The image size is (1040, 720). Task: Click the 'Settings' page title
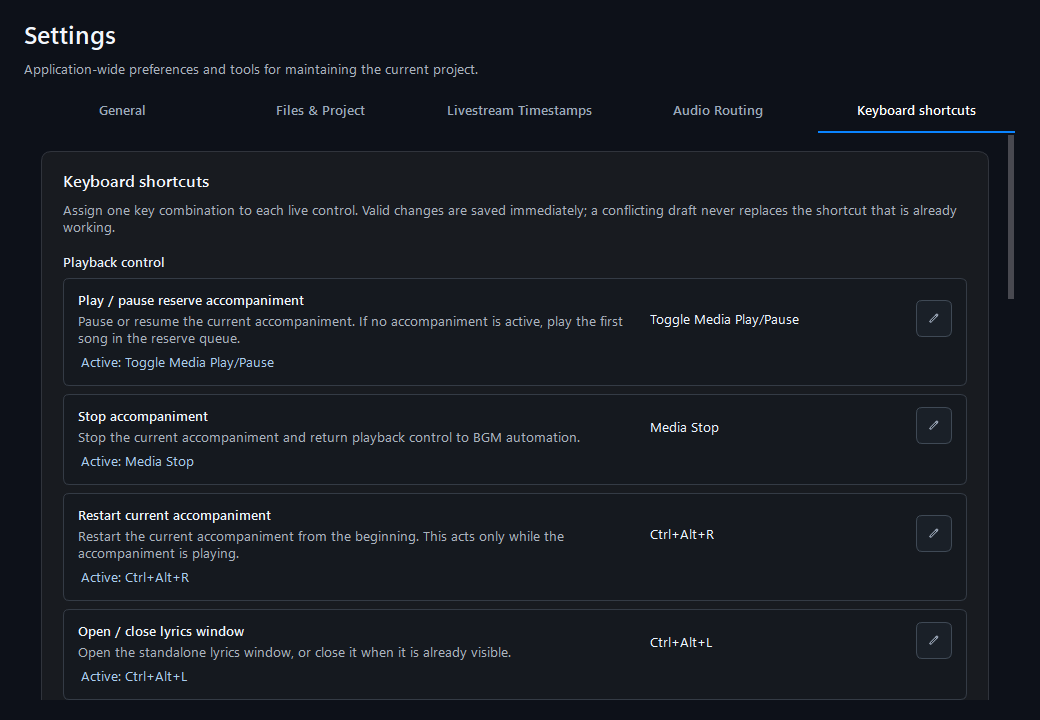[x=70, y=35]
